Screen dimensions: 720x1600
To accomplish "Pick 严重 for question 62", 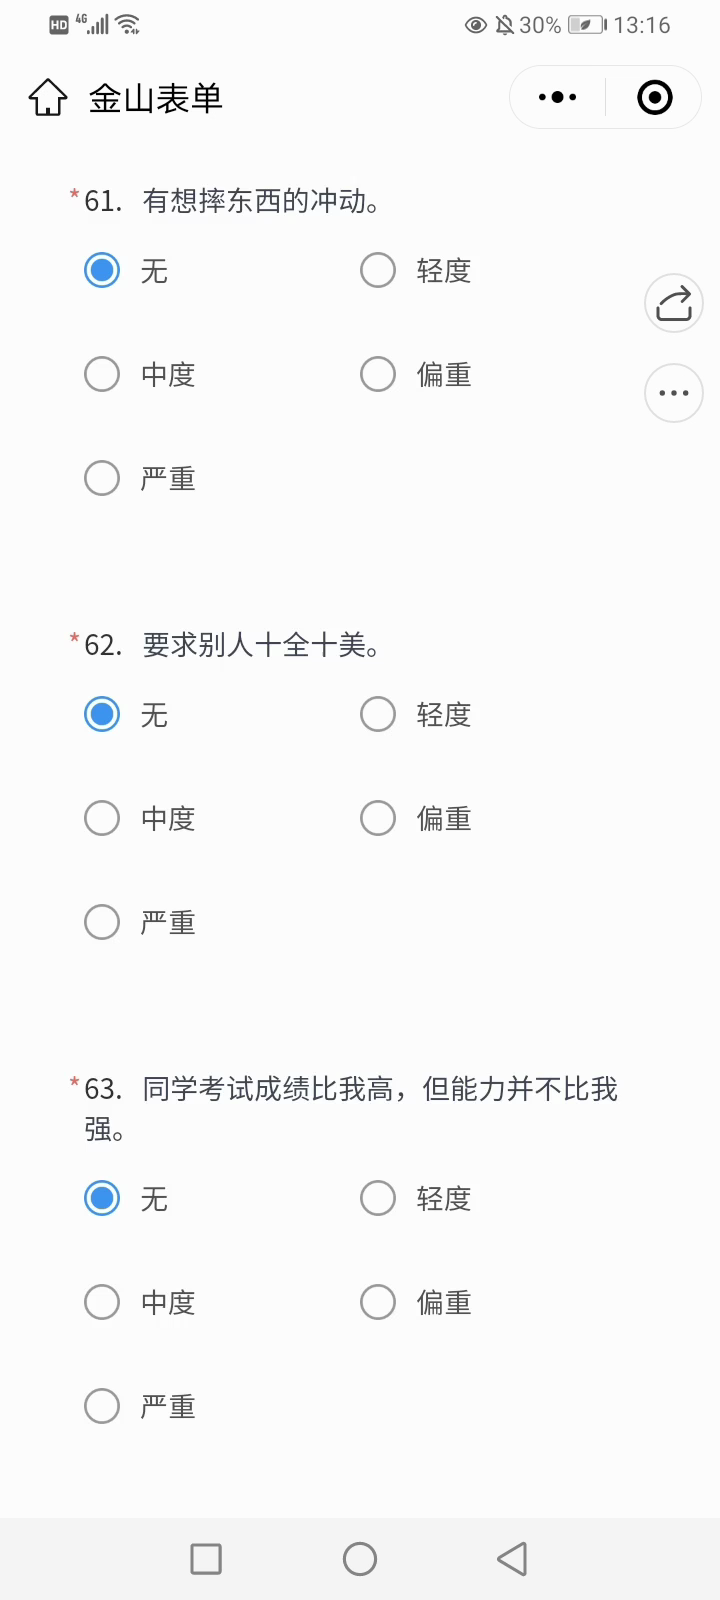I will pos(102,922).
